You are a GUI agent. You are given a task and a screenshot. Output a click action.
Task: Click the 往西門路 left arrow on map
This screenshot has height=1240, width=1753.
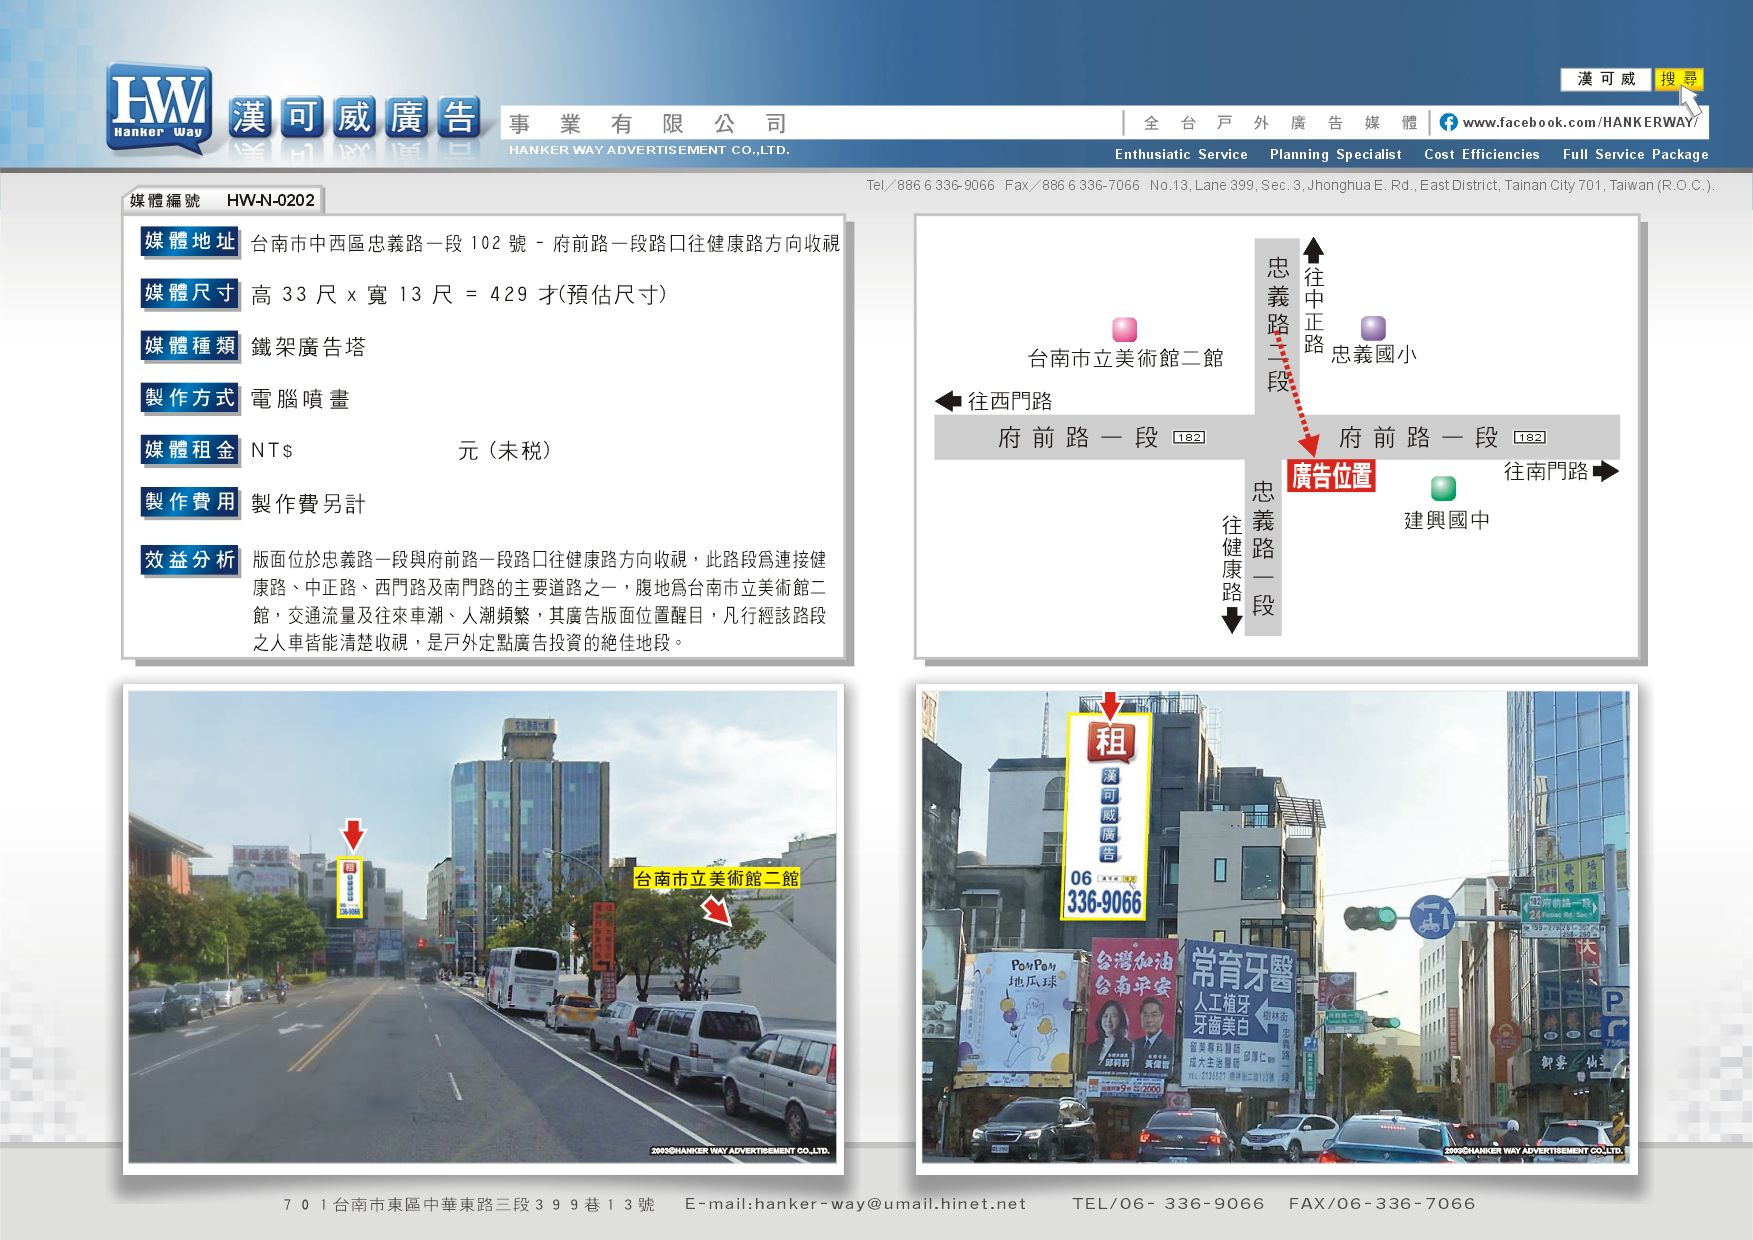[x=948, y=401]
